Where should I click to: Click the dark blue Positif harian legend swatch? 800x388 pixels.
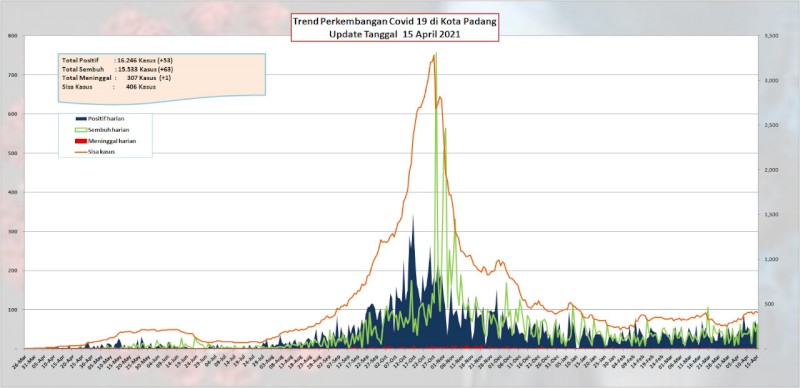81,118
